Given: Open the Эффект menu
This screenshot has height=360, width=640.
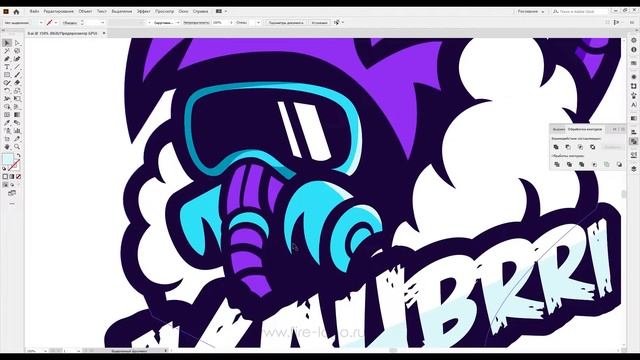Looking at the screenshot, I should tap(144, 11).
